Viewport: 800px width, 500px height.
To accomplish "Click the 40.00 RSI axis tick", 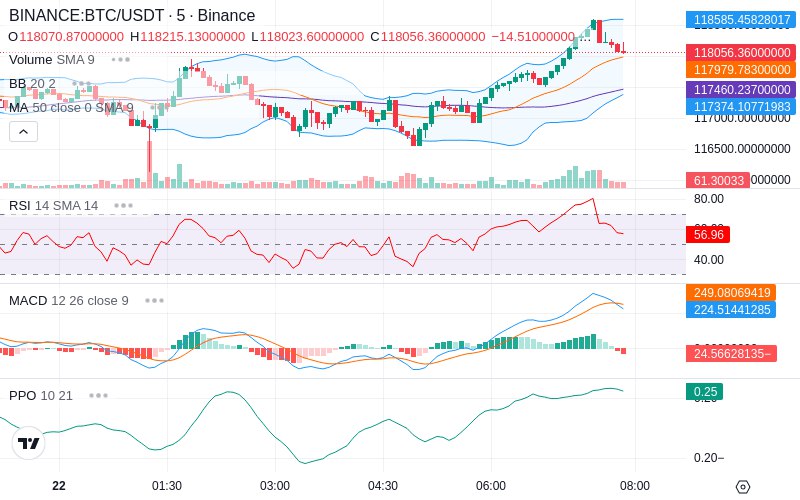I will pos(709,260).
